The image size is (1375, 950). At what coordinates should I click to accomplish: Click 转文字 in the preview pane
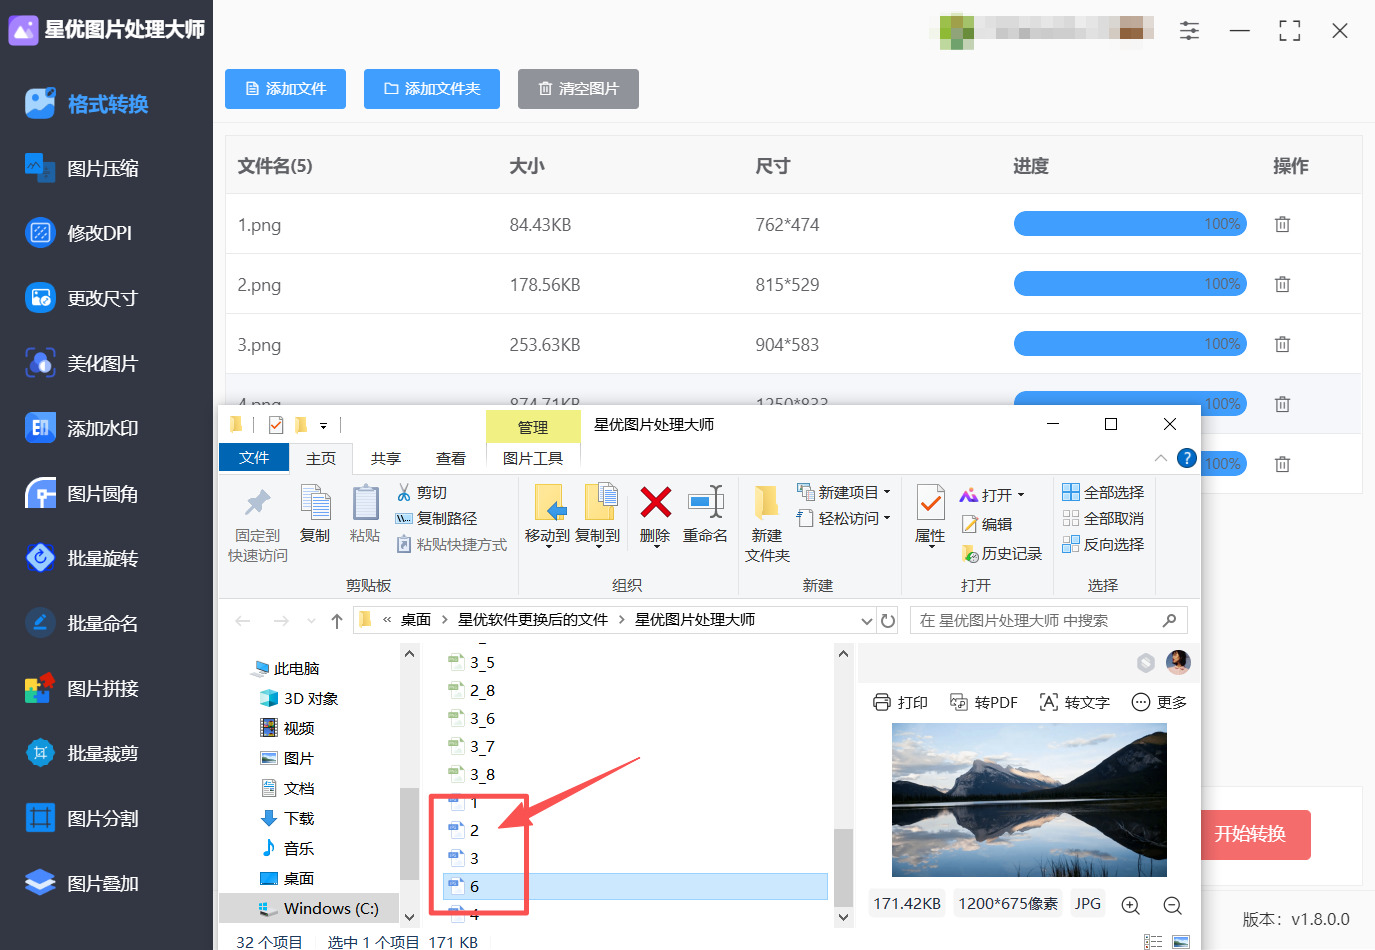(x=1075, y=703)
